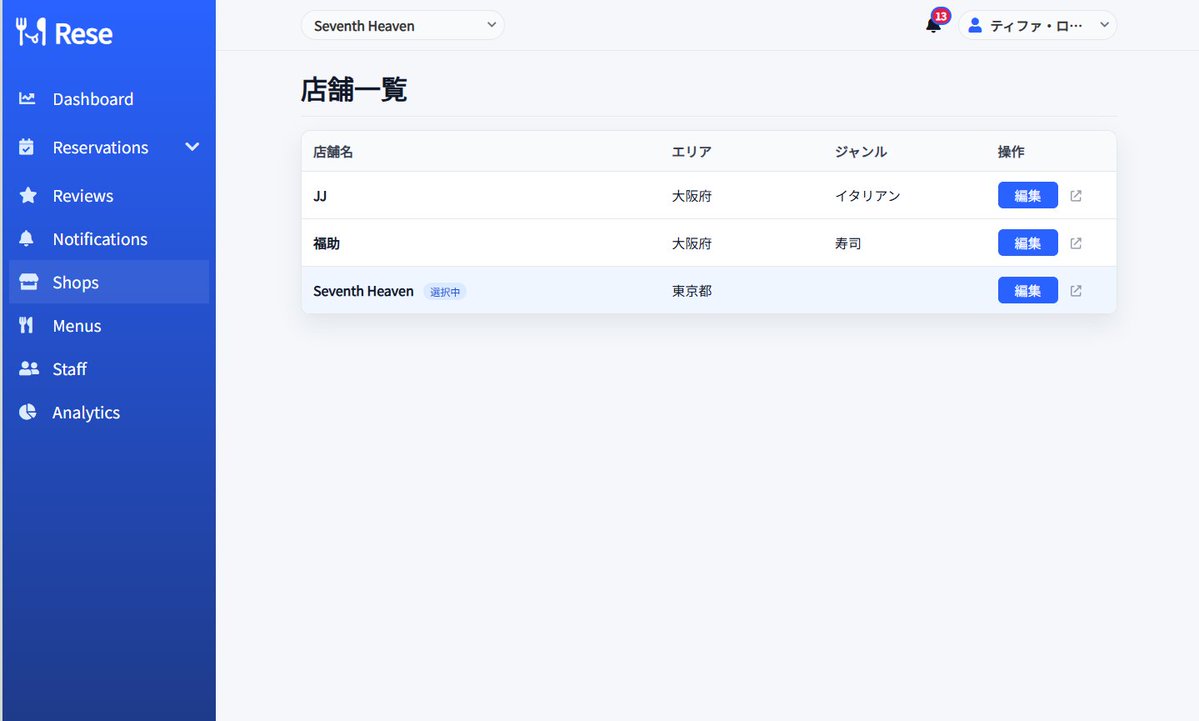Click the Notifications bell icon in sidebar

27,239
